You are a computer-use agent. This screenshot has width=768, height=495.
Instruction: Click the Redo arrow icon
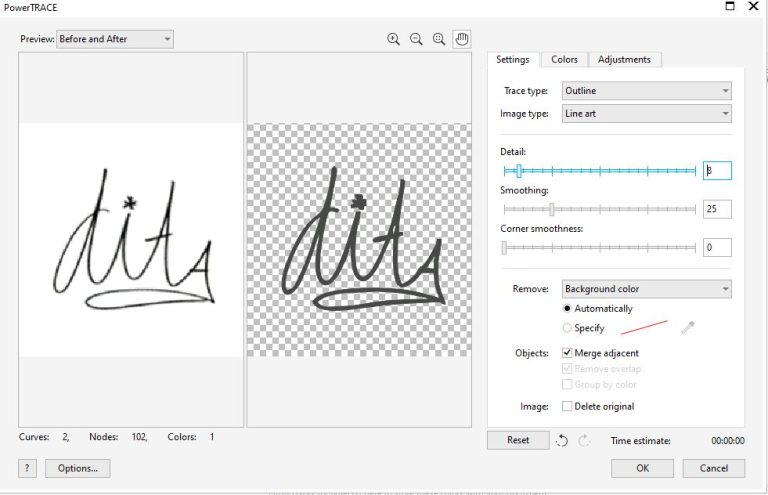click(x=585, y=440)
